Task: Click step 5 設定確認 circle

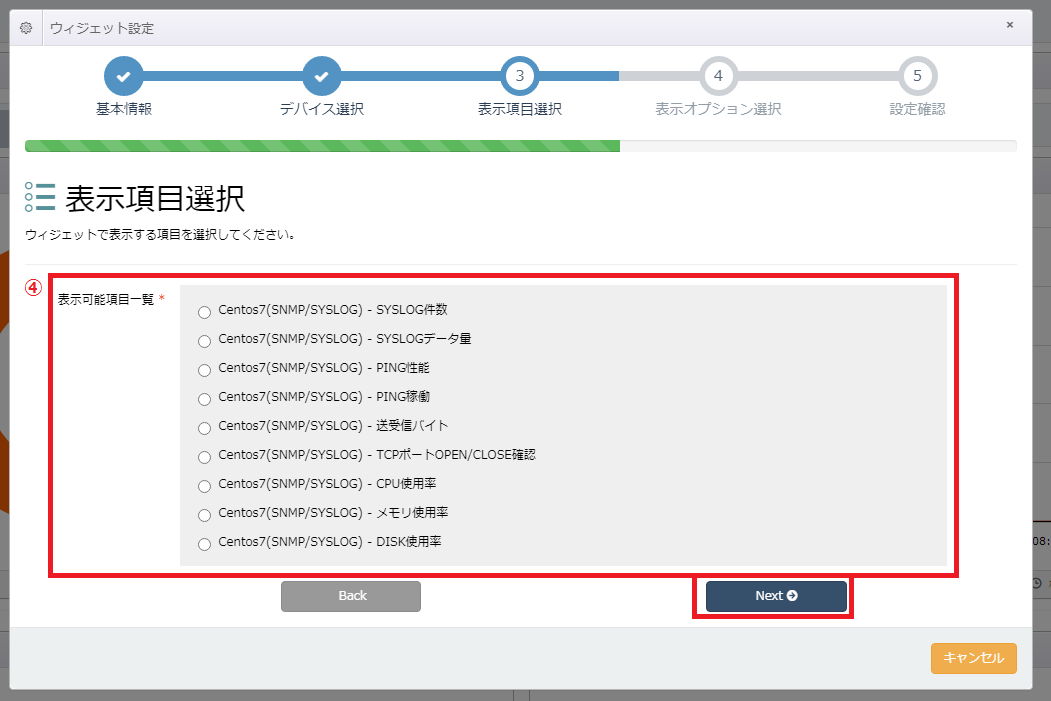Action: 918,76
